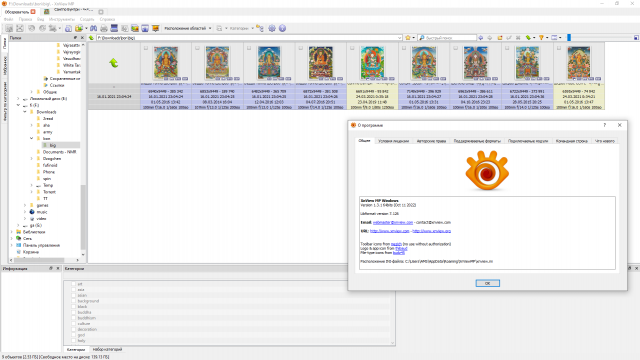Viewport: 640px width, 360px height.
Task: Open the Расположение областей dropdown
Action: click(188, 28)
